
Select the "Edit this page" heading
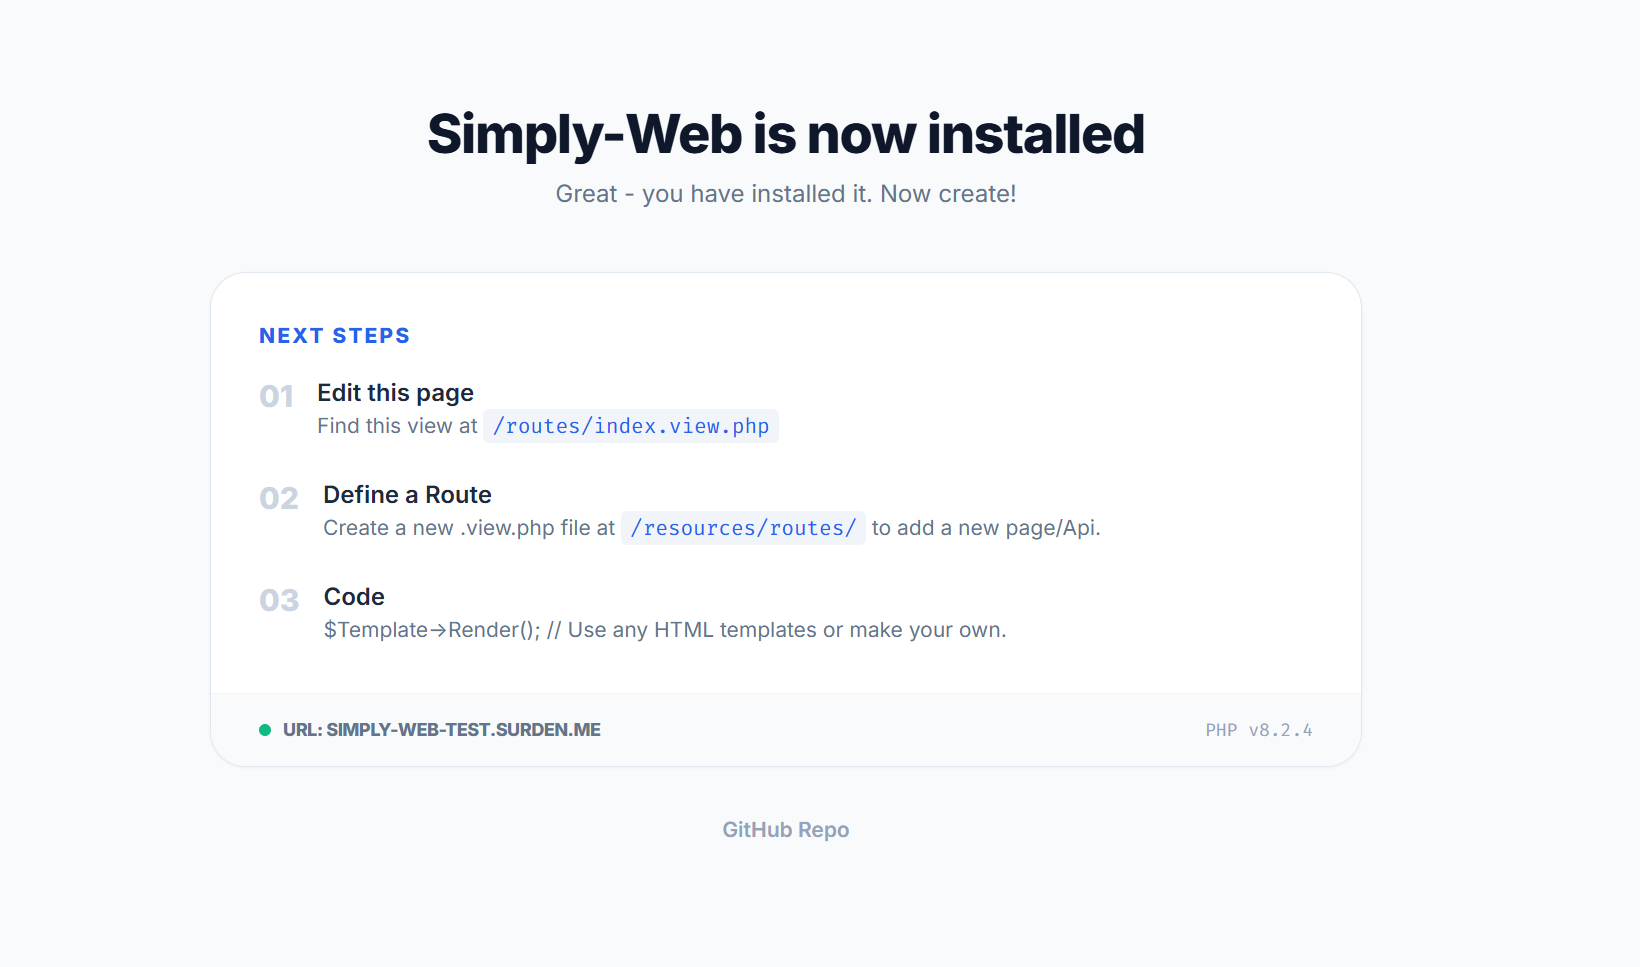[x=395, y=392]
